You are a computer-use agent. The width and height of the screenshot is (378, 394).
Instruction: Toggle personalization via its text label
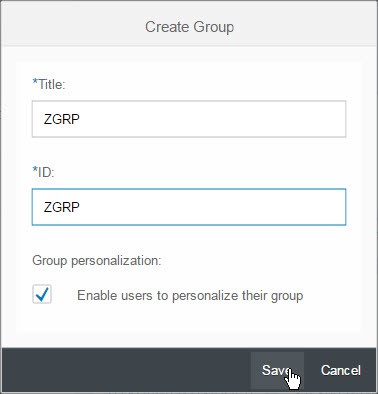190,296
